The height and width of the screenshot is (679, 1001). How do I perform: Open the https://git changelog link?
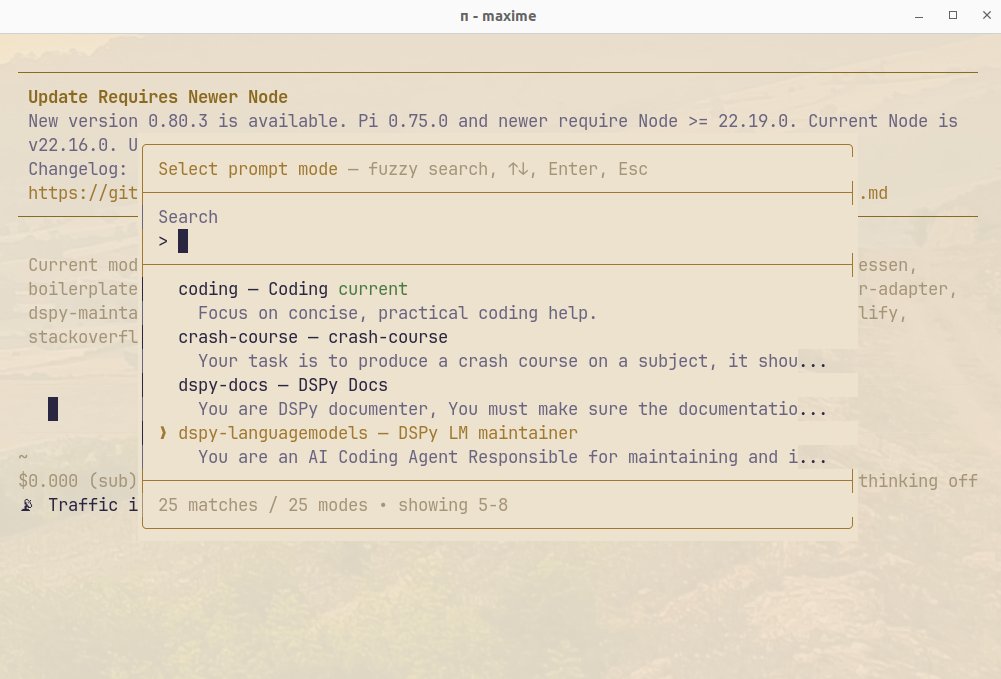[83, 193]
